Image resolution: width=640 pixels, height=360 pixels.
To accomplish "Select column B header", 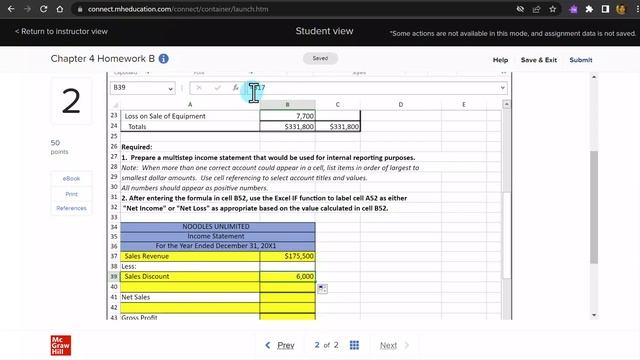I will (x=287, y=105).
